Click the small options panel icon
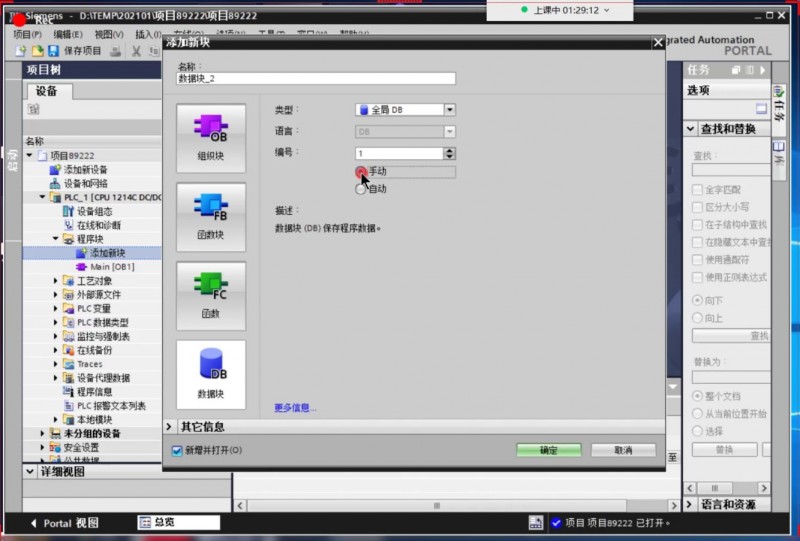 tap(761, 108)
